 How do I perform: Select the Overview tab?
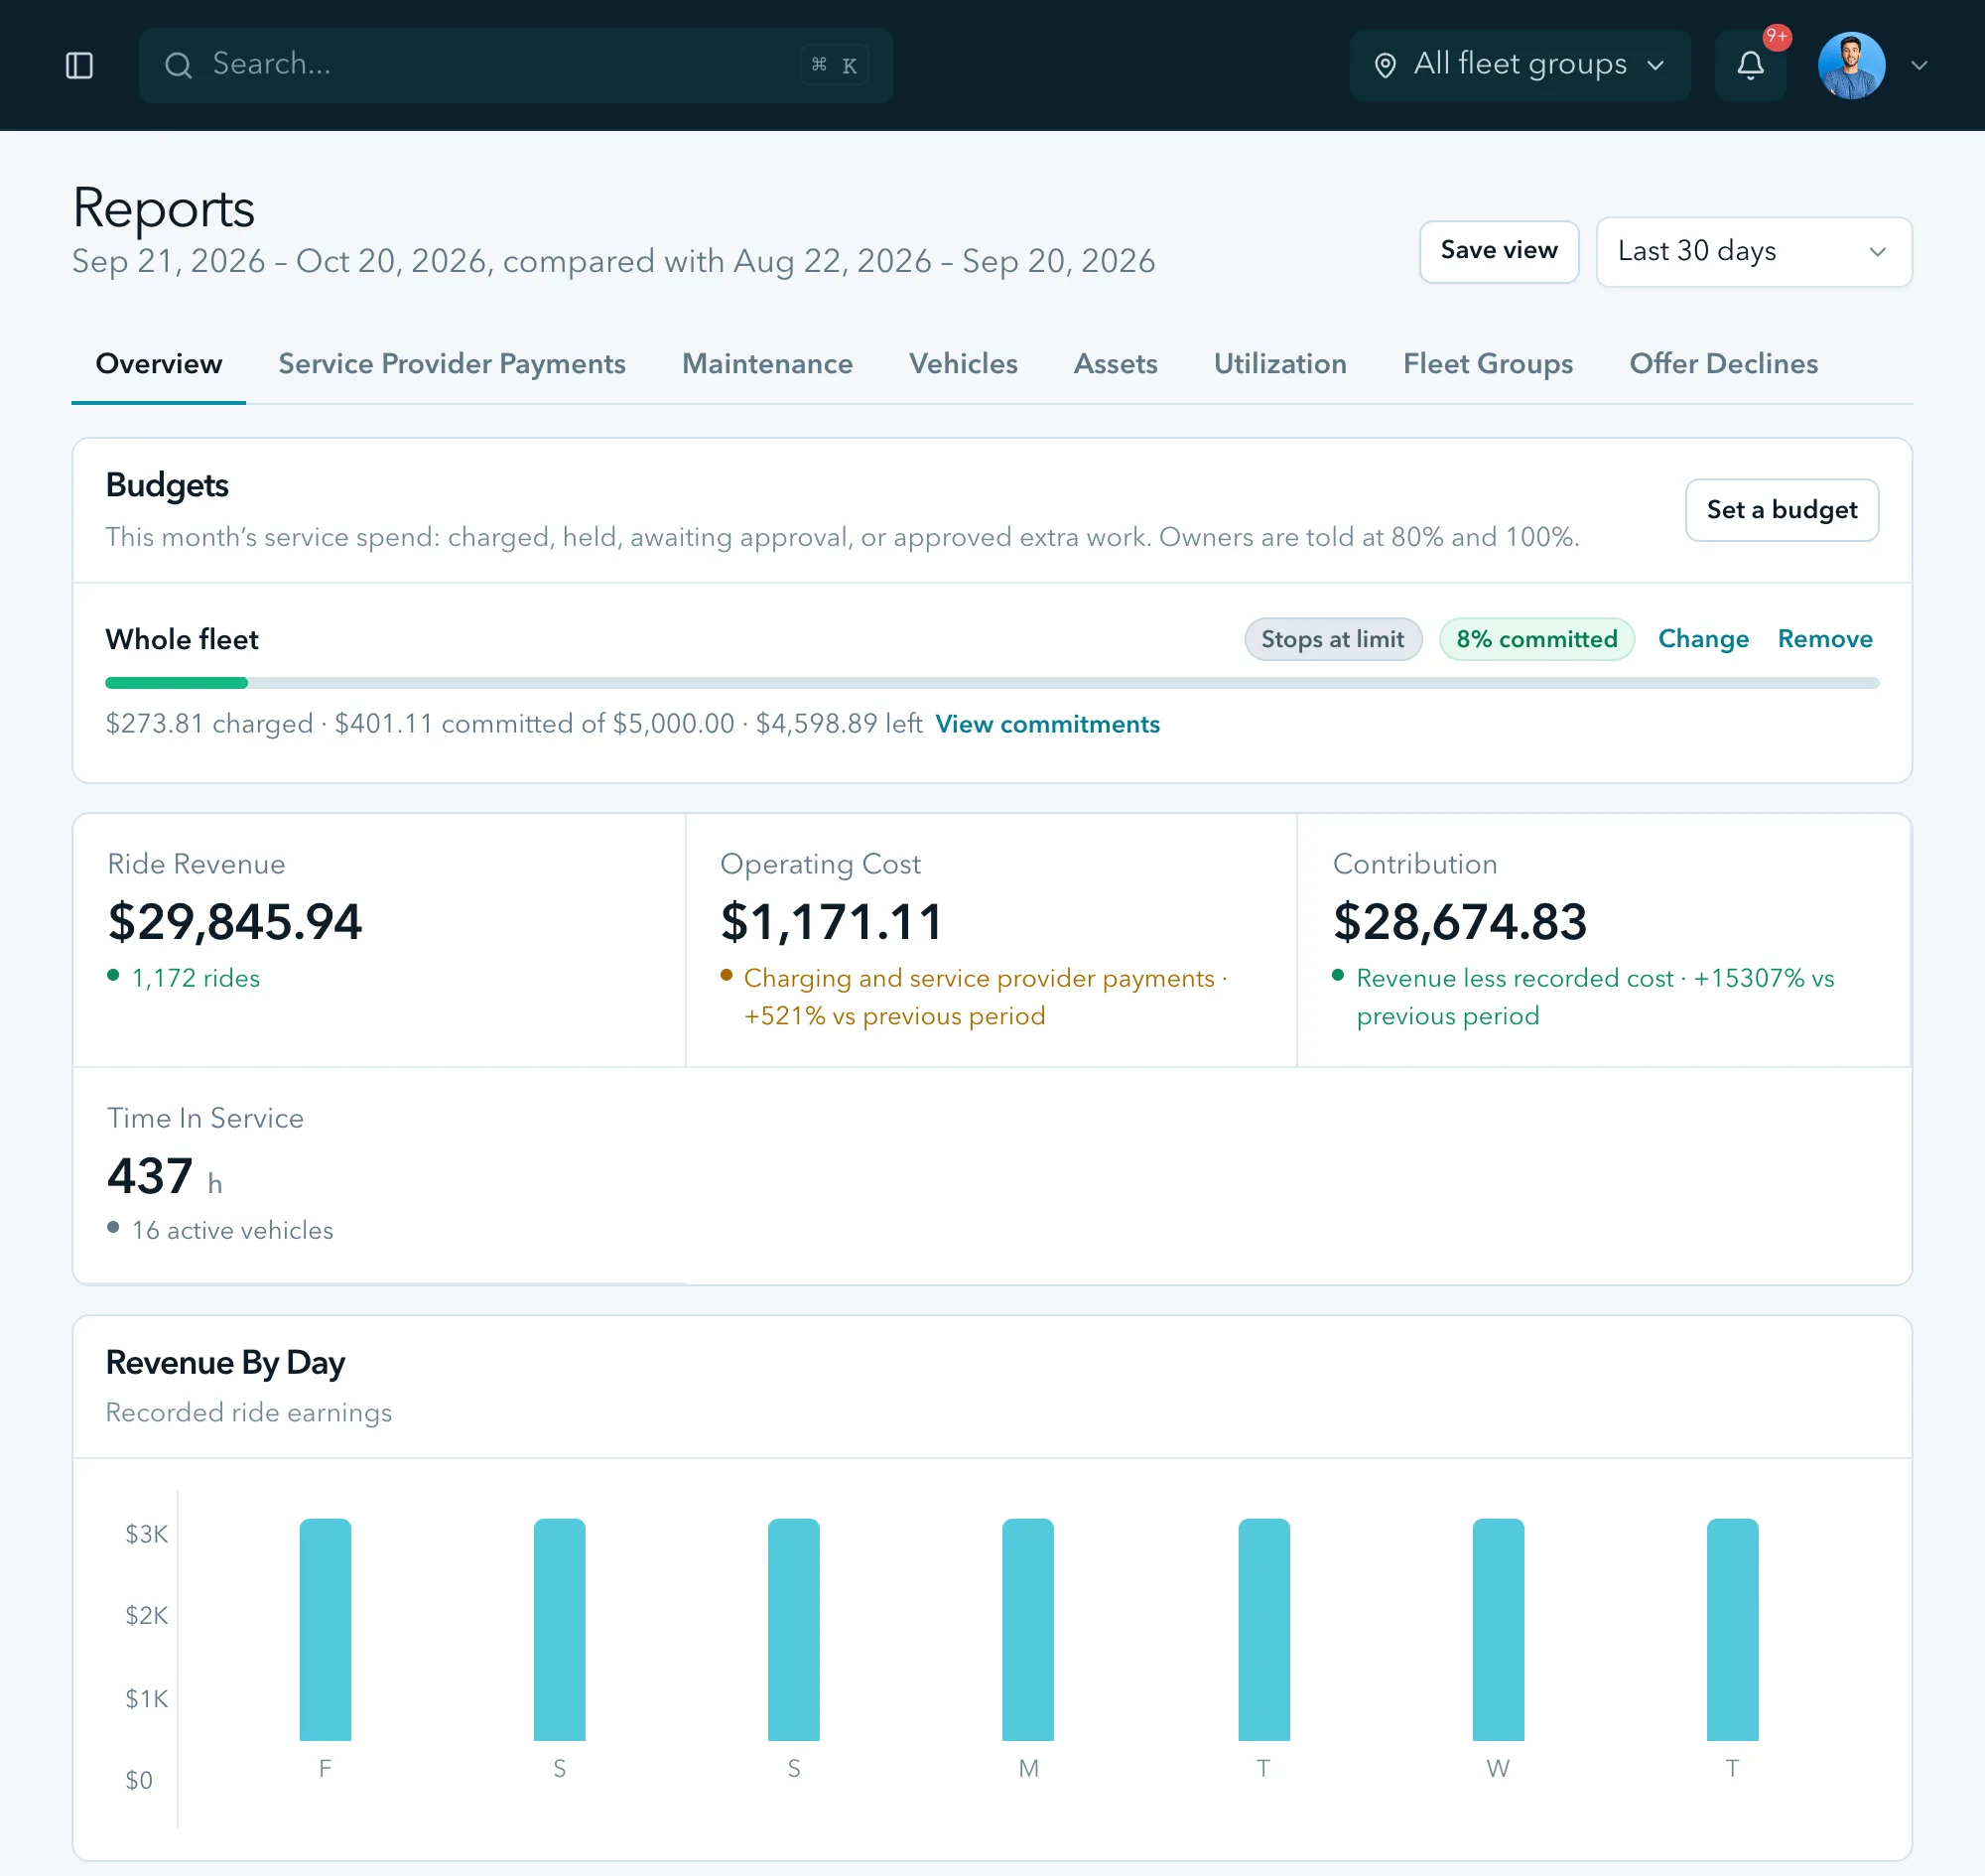coord(158,364)
